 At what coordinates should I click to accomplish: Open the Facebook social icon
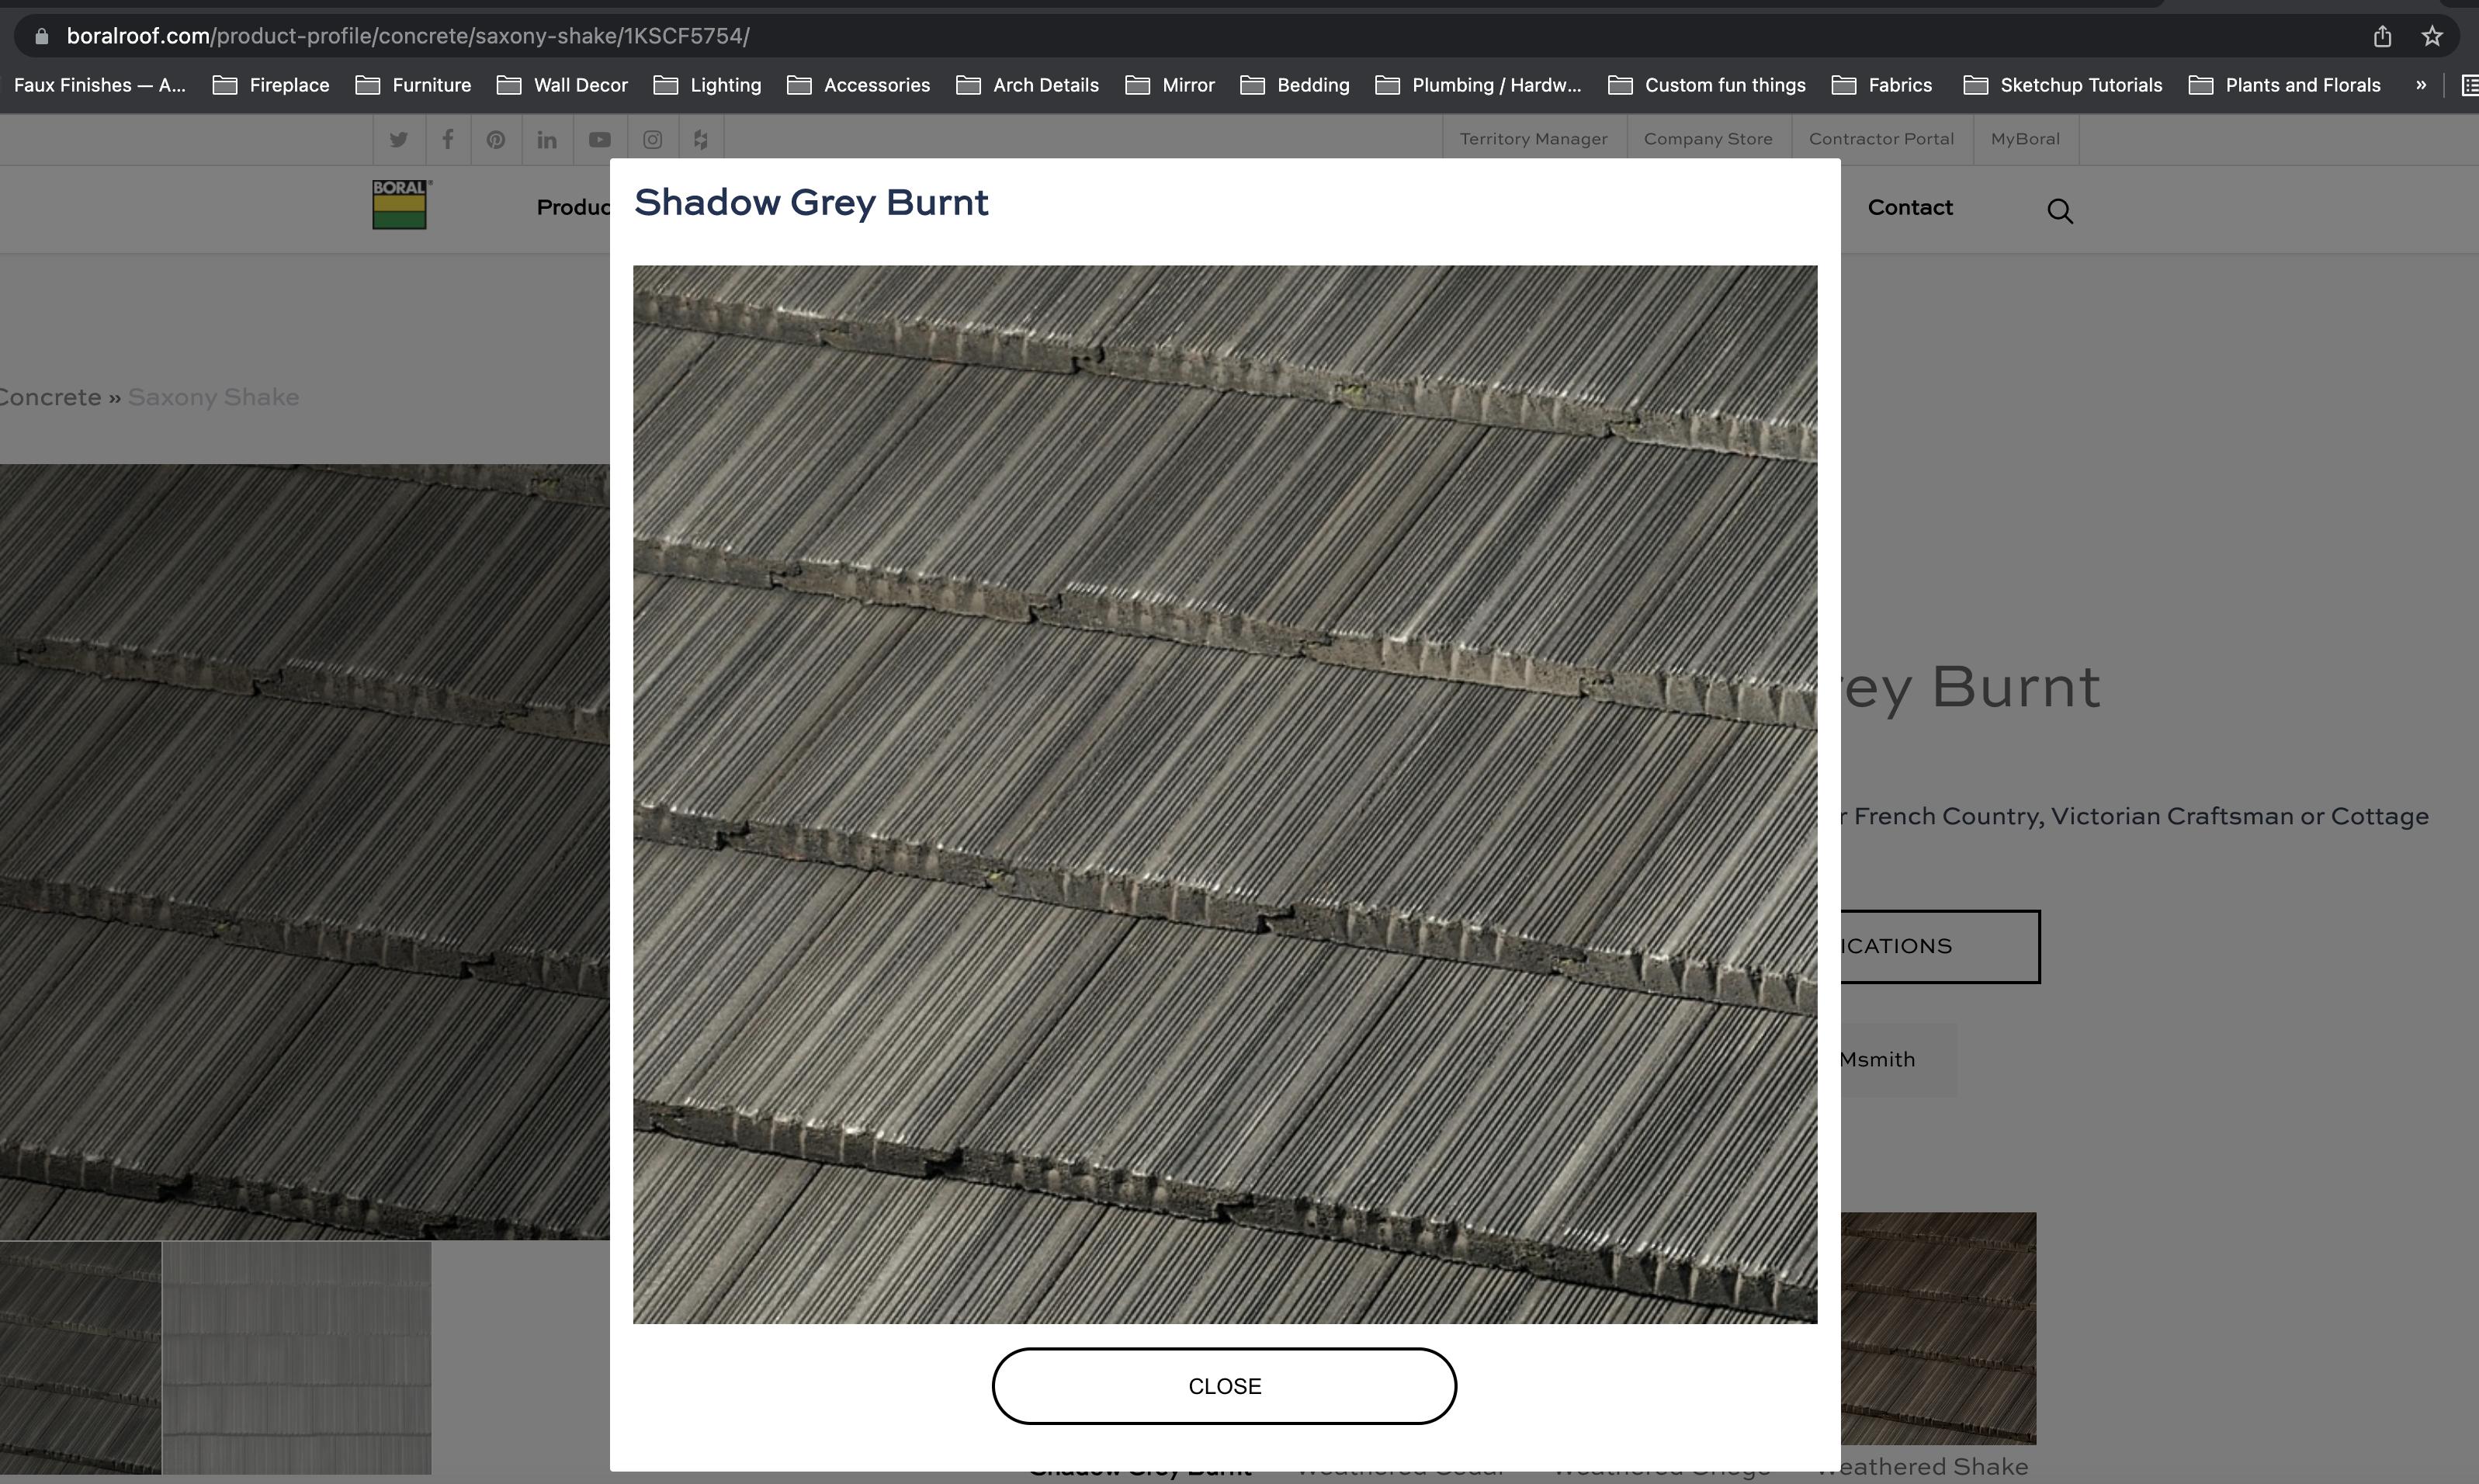(x=448, y=140)
